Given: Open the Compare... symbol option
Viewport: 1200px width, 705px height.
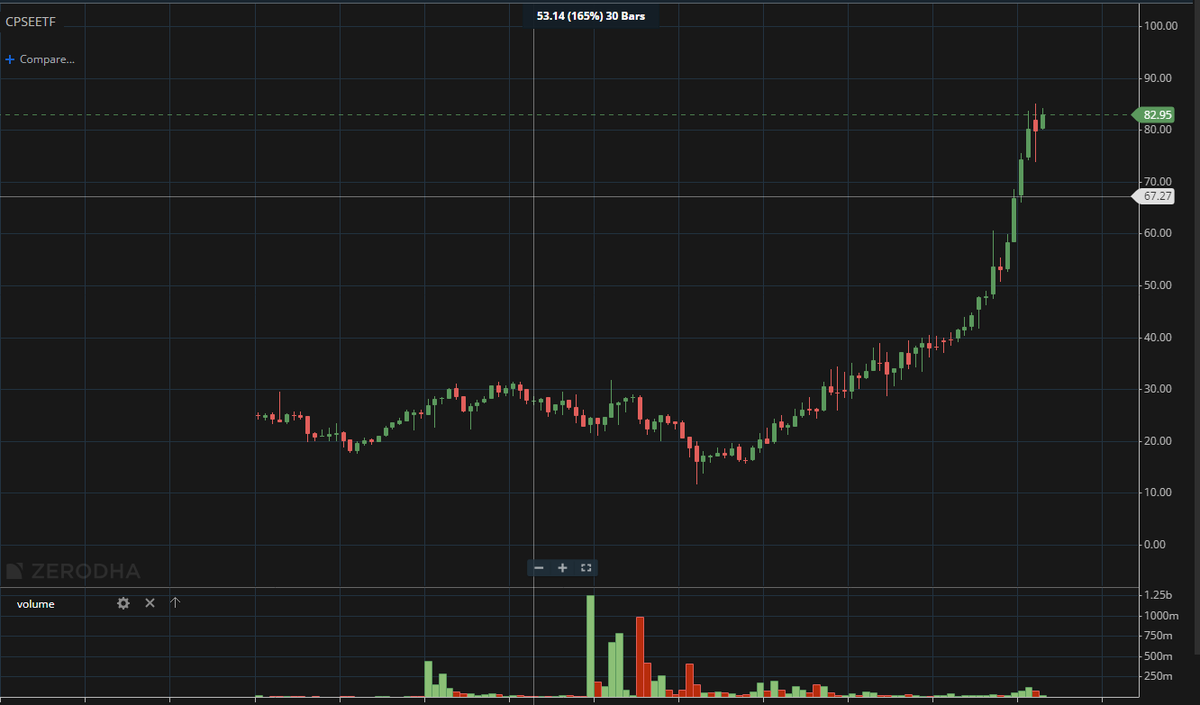Looking at the screenshot, I should coord(40,59).
